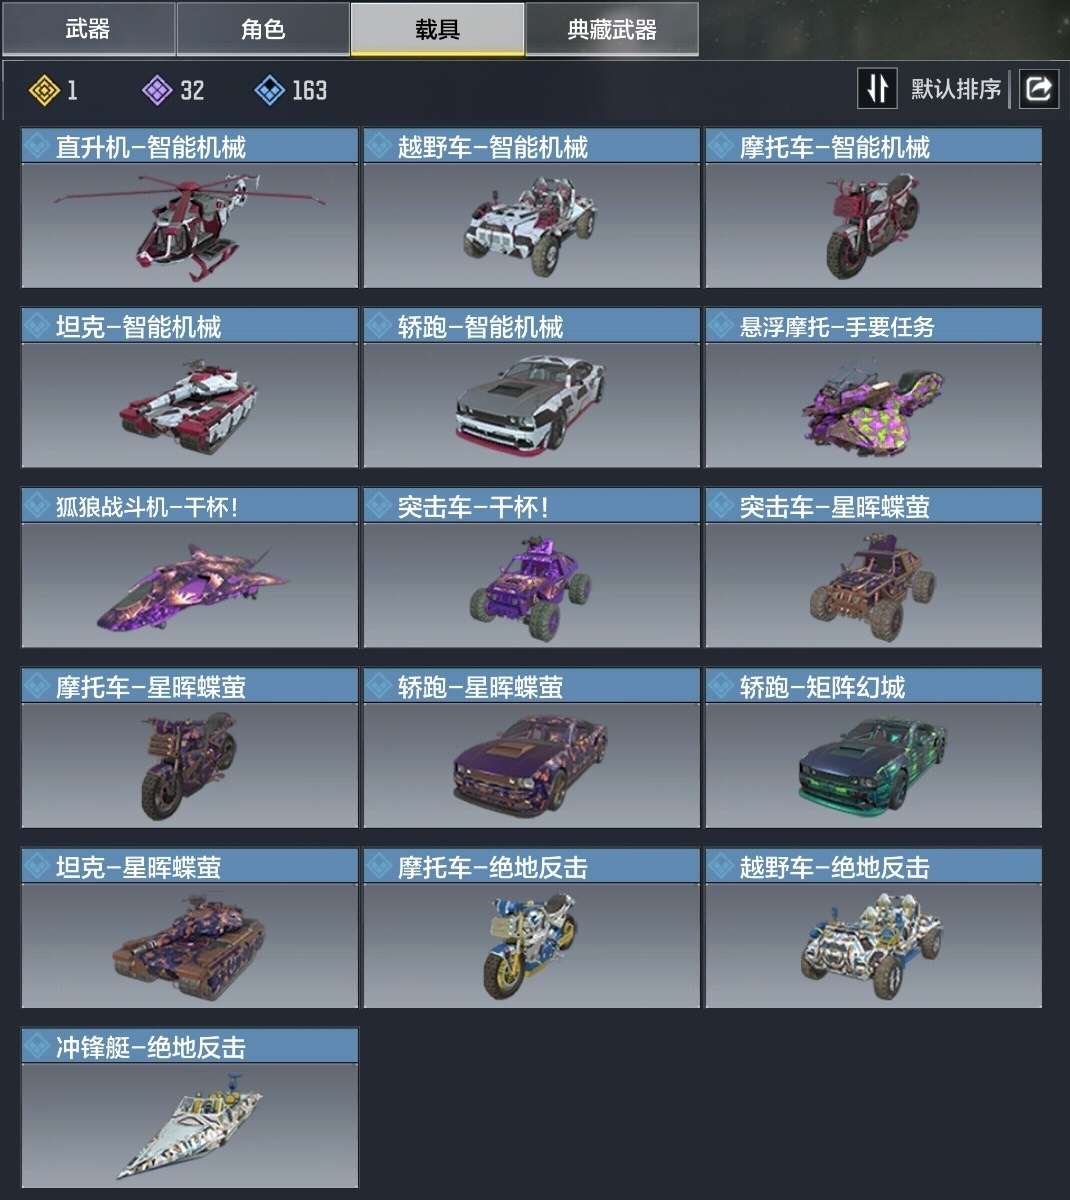Viewport: 1070px width, 1200px height.
Task: Select the 坦克-智能机械 tank thumbnail
Action: (x=190, y=405)
